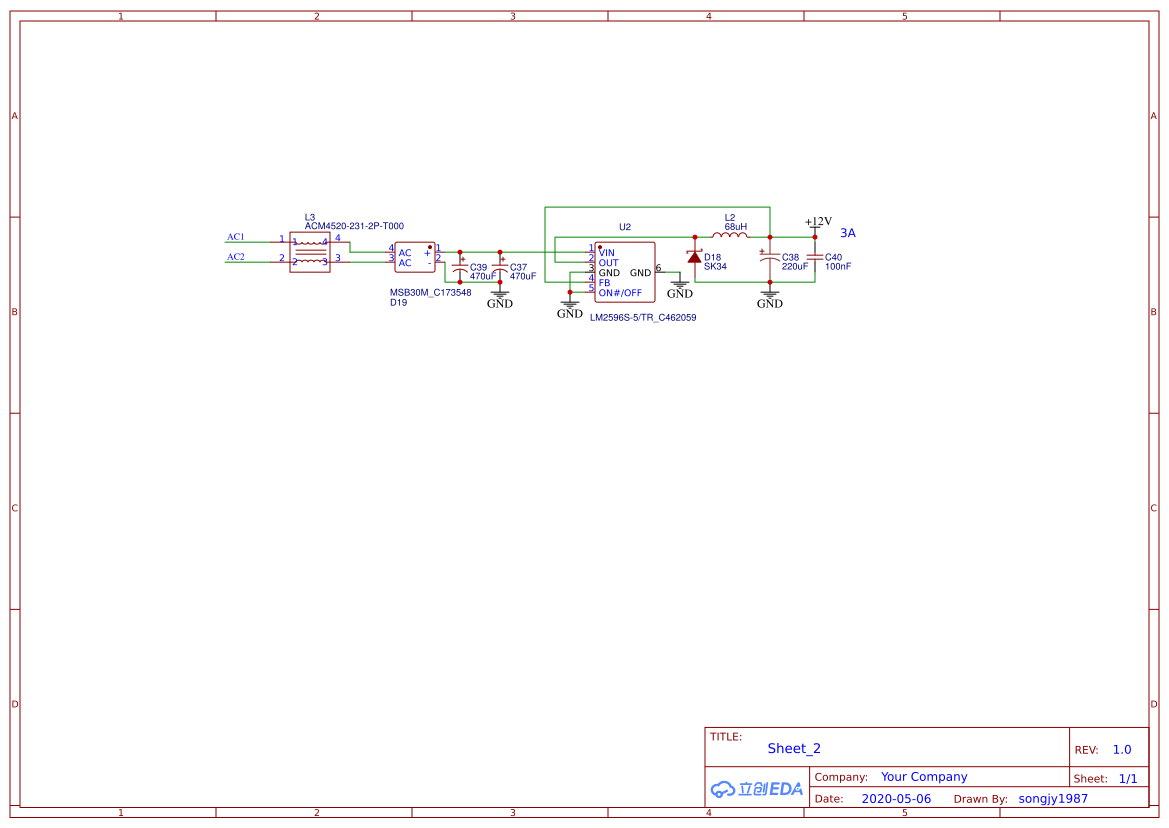1169x828 pixels.
Task: Click the U2 designator label
Action: pos(625,227)
